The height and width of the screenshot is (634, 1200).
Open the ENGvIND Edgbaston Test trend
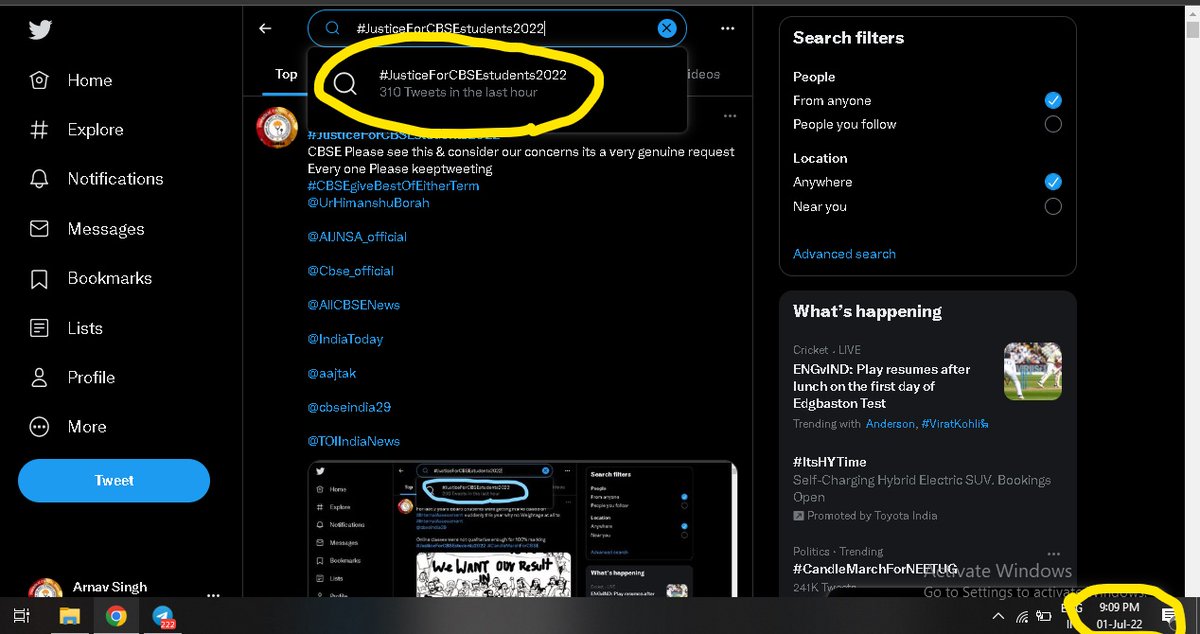click(881, 386)
